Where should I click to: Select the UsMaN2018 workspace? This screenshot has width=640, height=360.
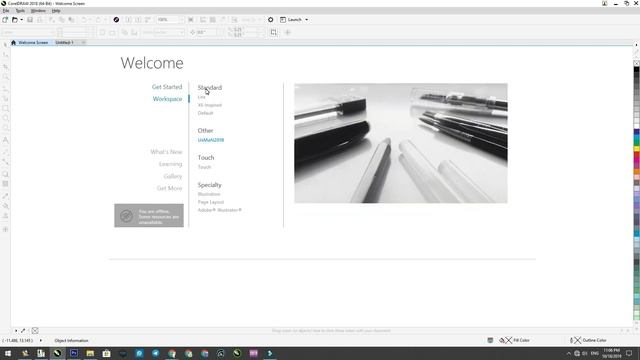[x=211, y=140]
